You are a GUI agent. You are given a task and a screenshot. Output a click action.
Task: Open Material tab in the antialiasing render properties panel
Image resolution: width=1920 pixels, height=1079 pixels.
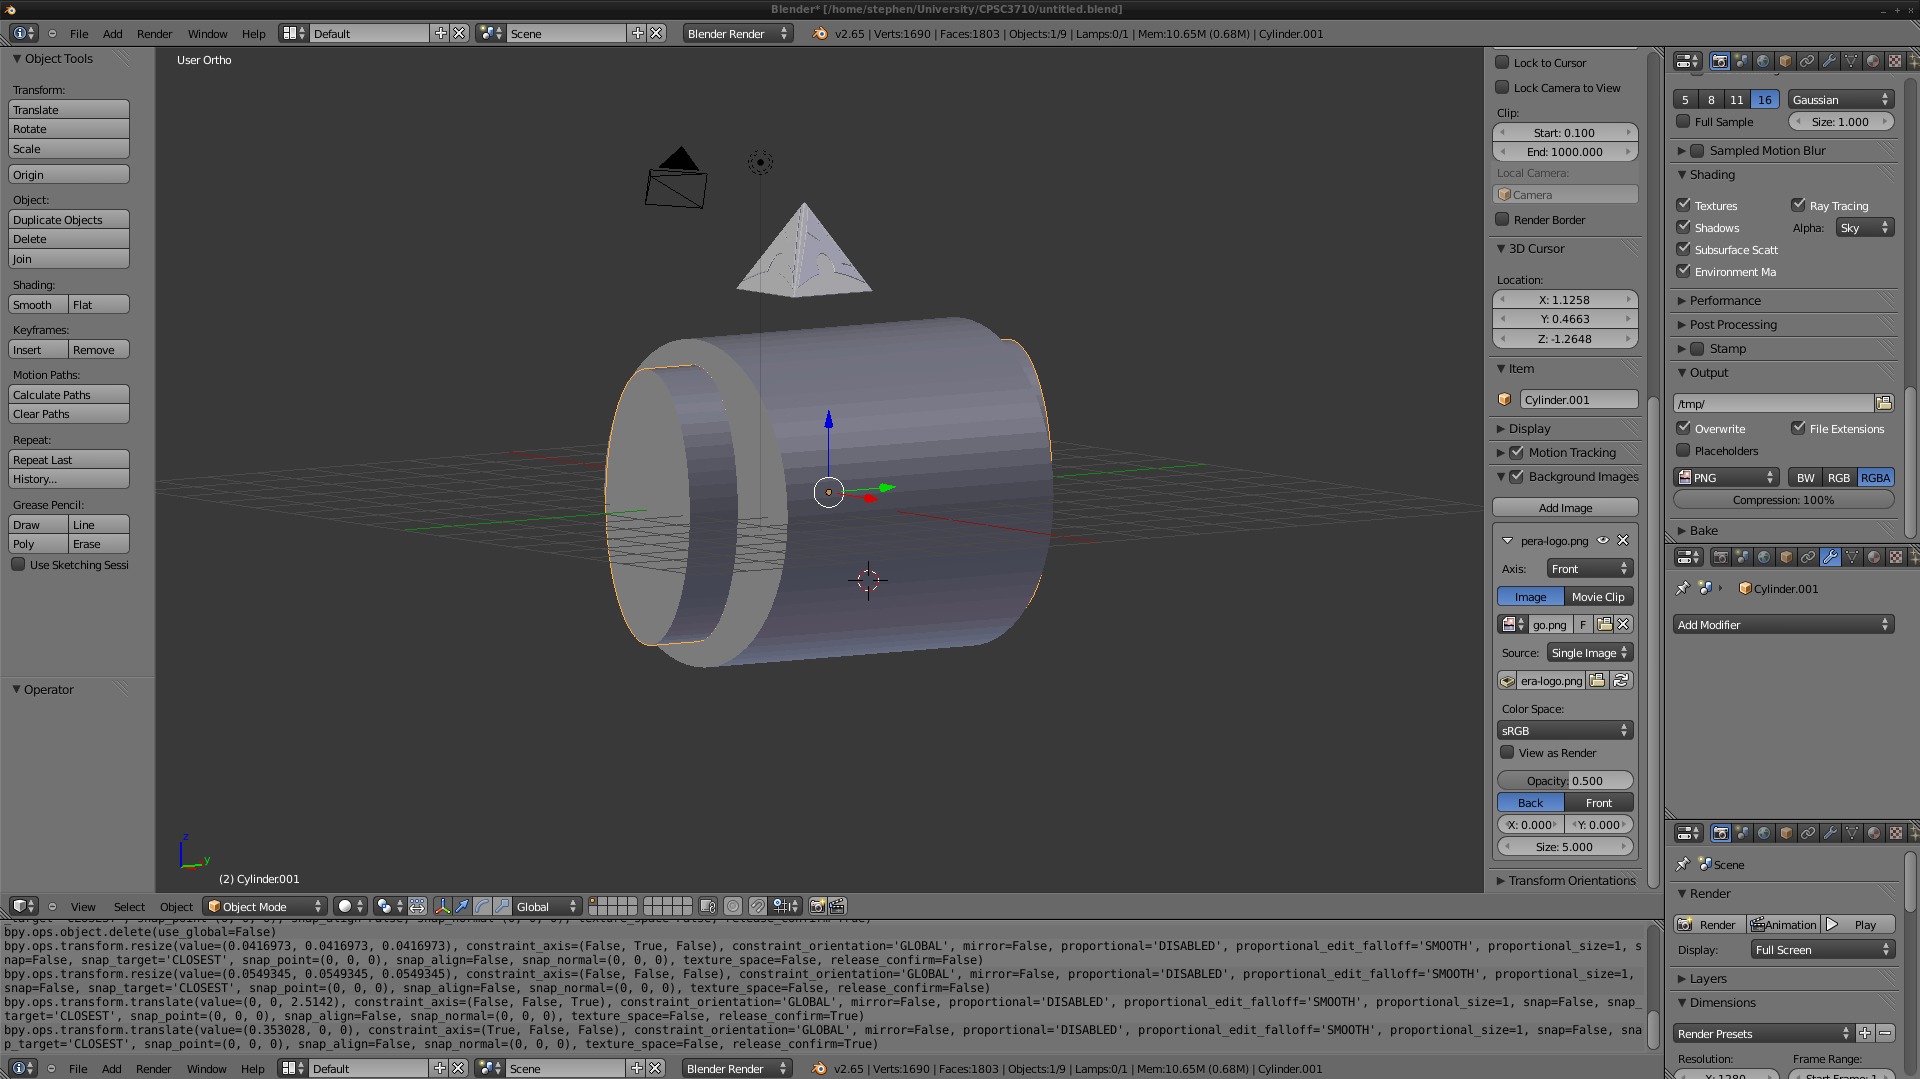pos(1873,61)
